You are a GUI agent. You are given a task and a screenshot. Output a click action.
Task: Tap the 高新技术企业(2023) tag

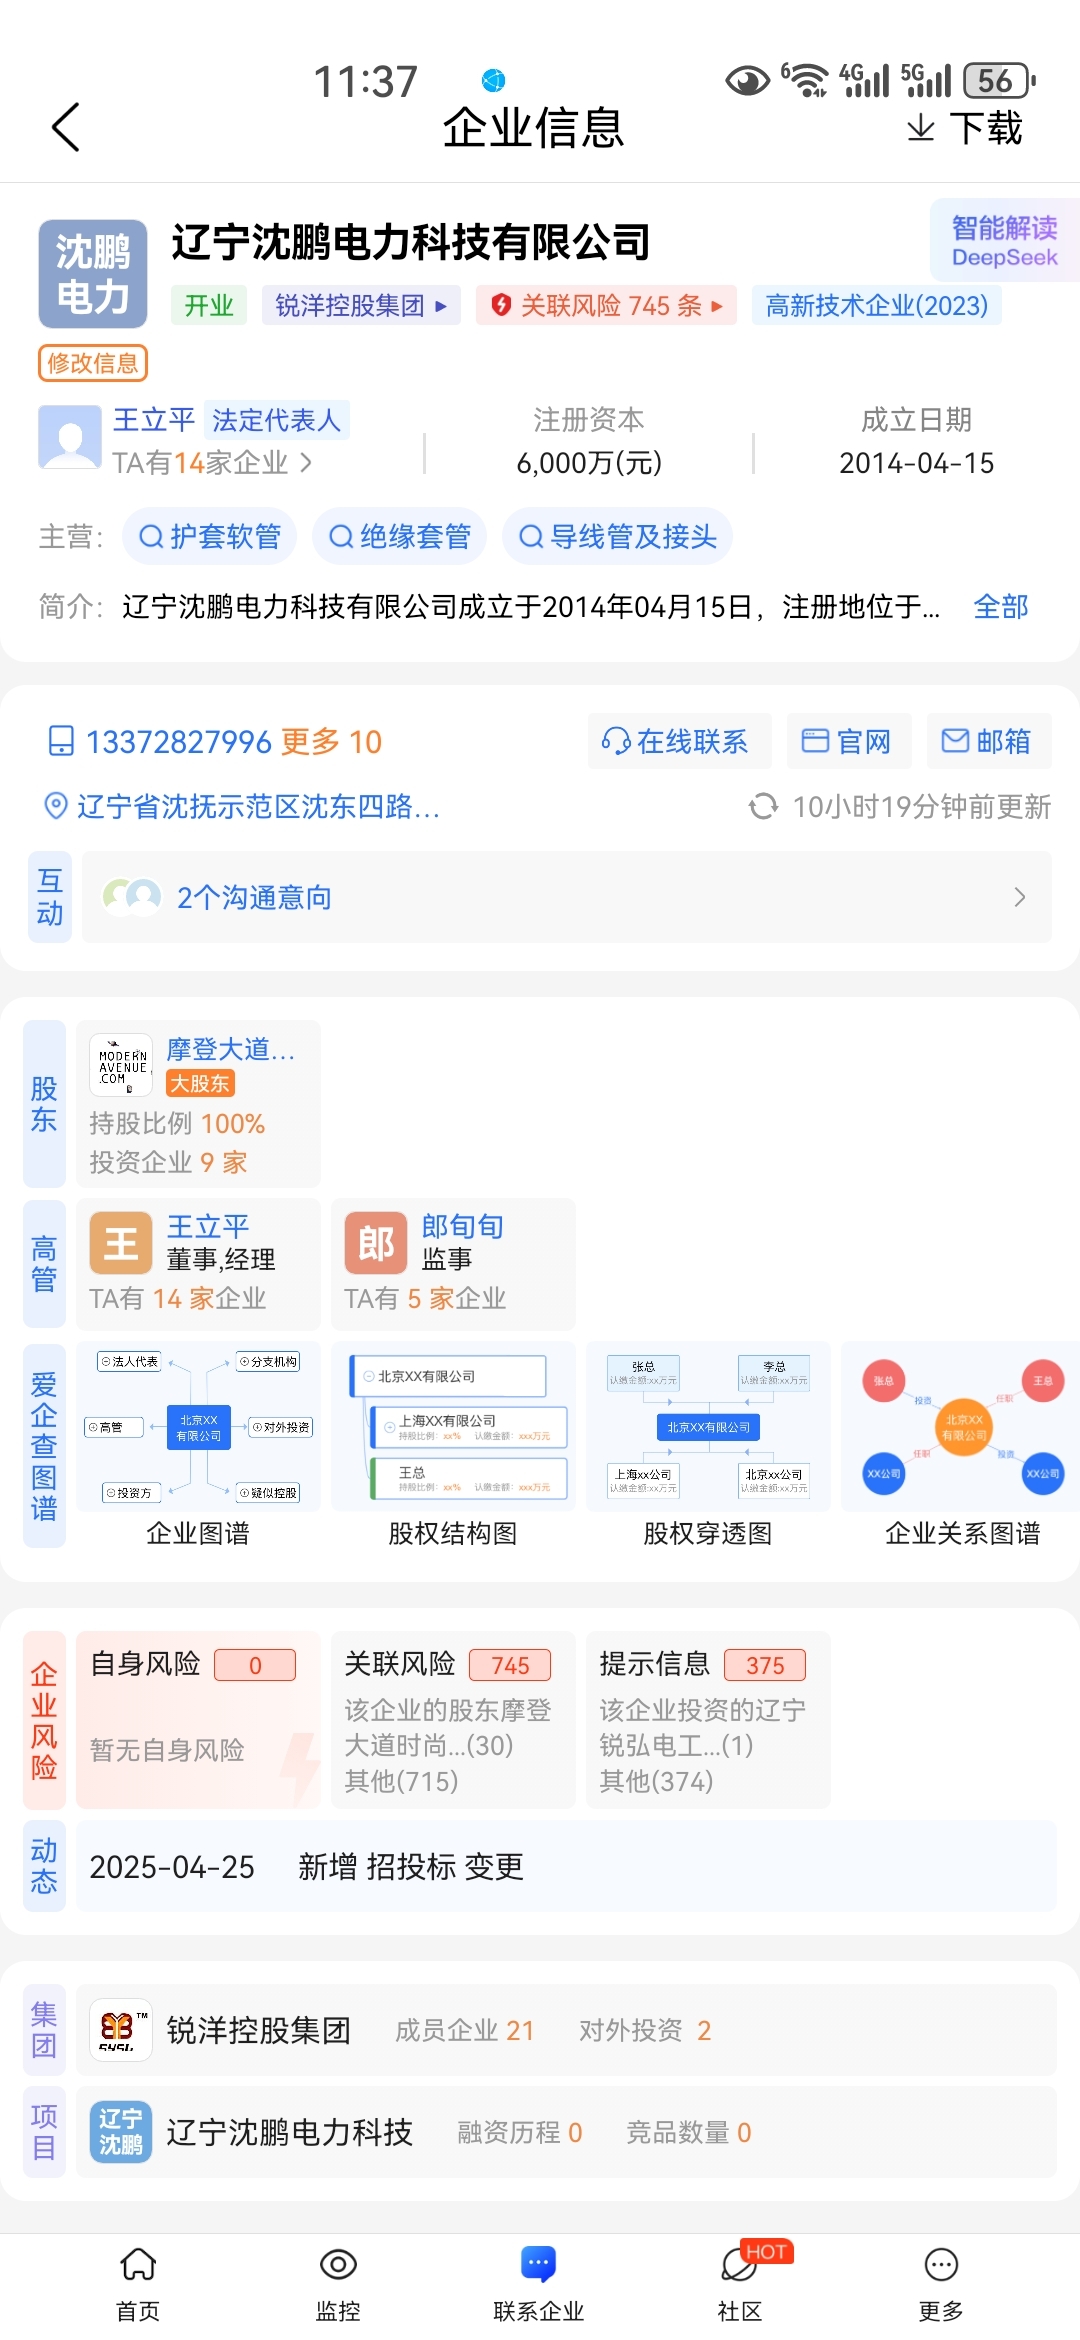click(876, 305)
